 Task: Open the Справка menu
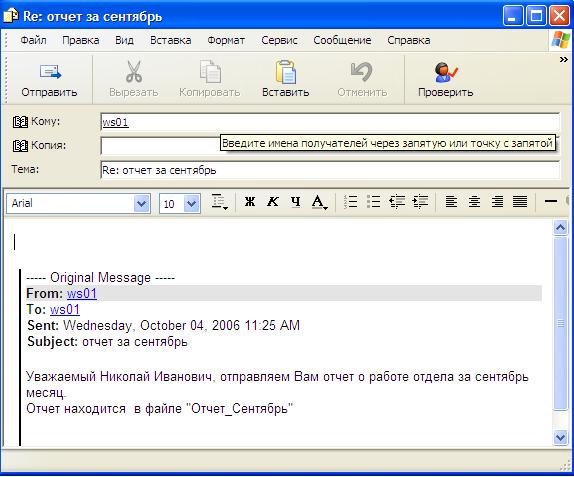tap(409, 40)
